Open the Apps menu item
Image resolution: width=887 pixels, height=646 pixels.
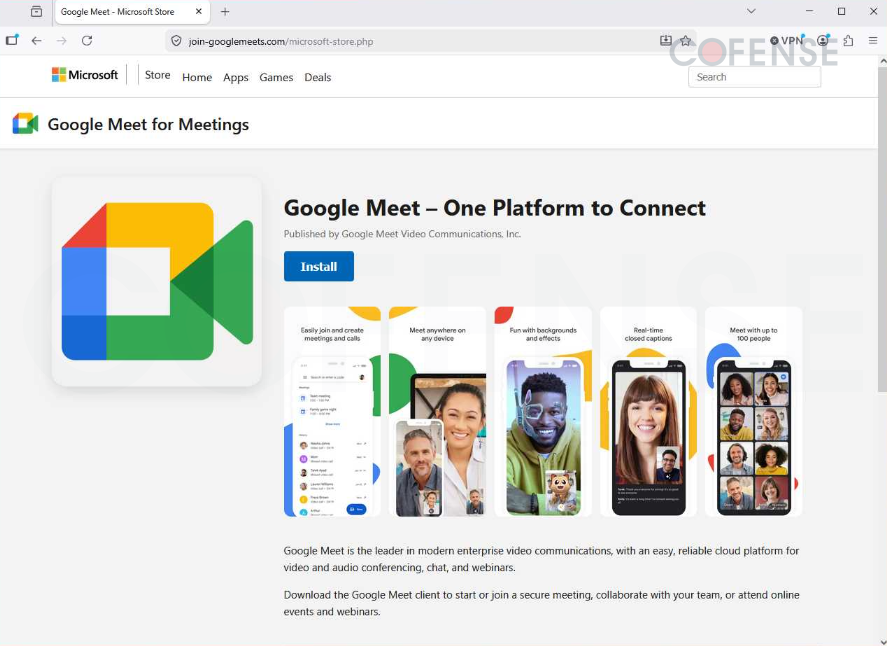click(236, 77)
